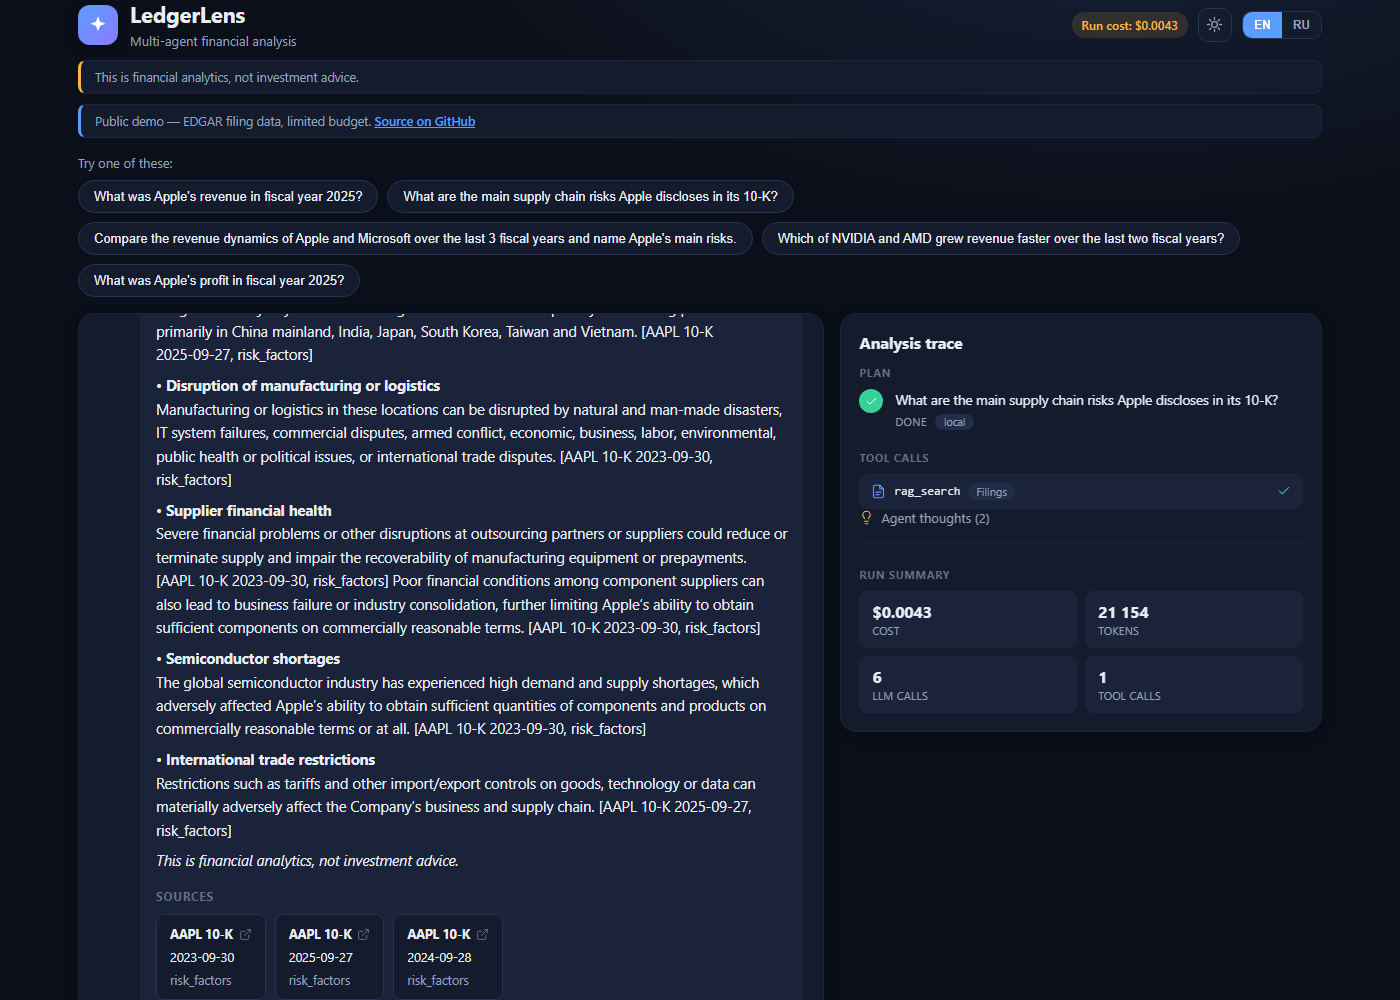
Task: Click the LedgerLens sparkle logo icon
Action: [x=98, y=25]
